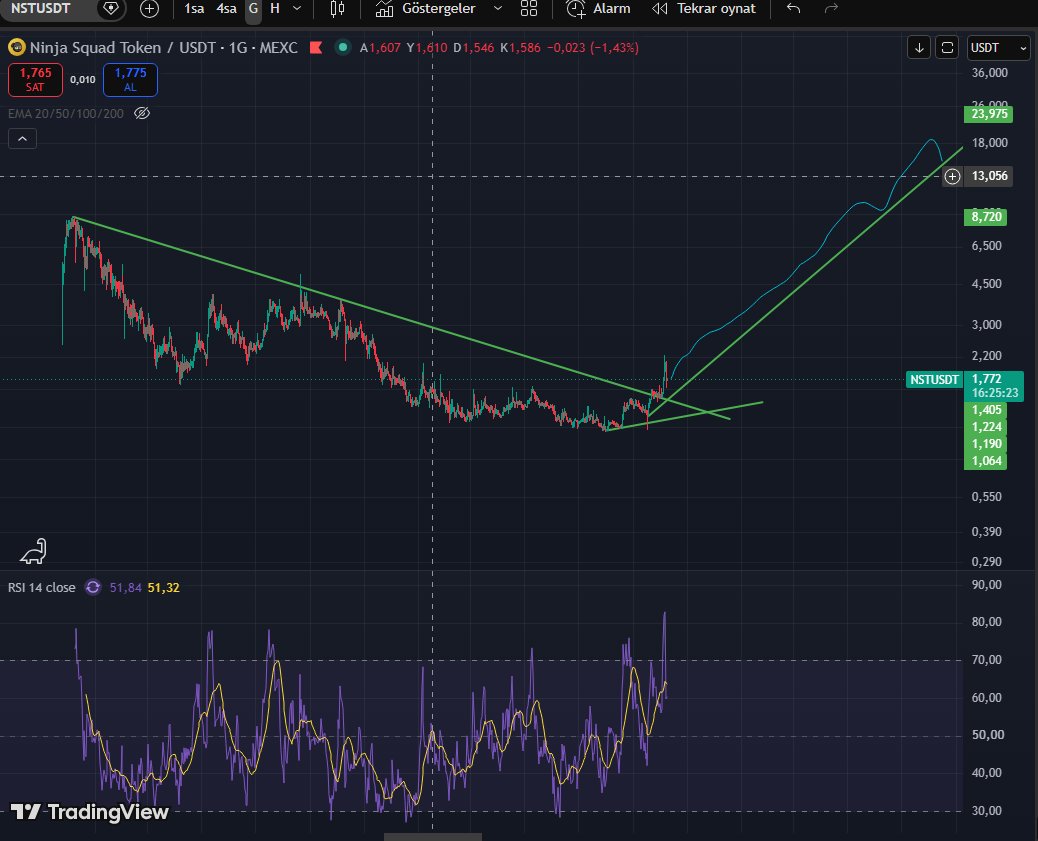Click the plus icon at the 13,056 price
The width and height of the screenshot is (1038, 841).
tap(952, 176)
